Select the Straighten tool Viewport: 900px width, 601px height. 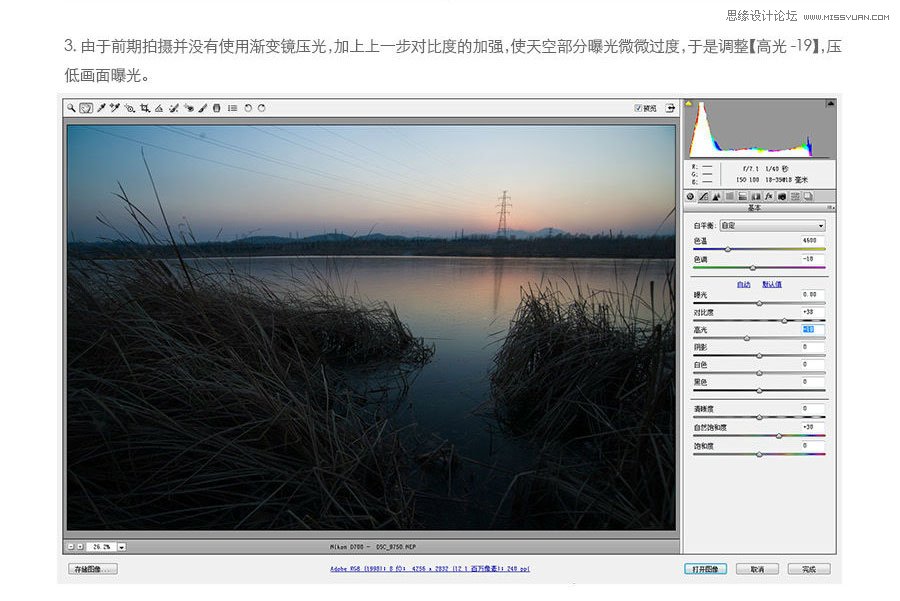coord(159,108)
